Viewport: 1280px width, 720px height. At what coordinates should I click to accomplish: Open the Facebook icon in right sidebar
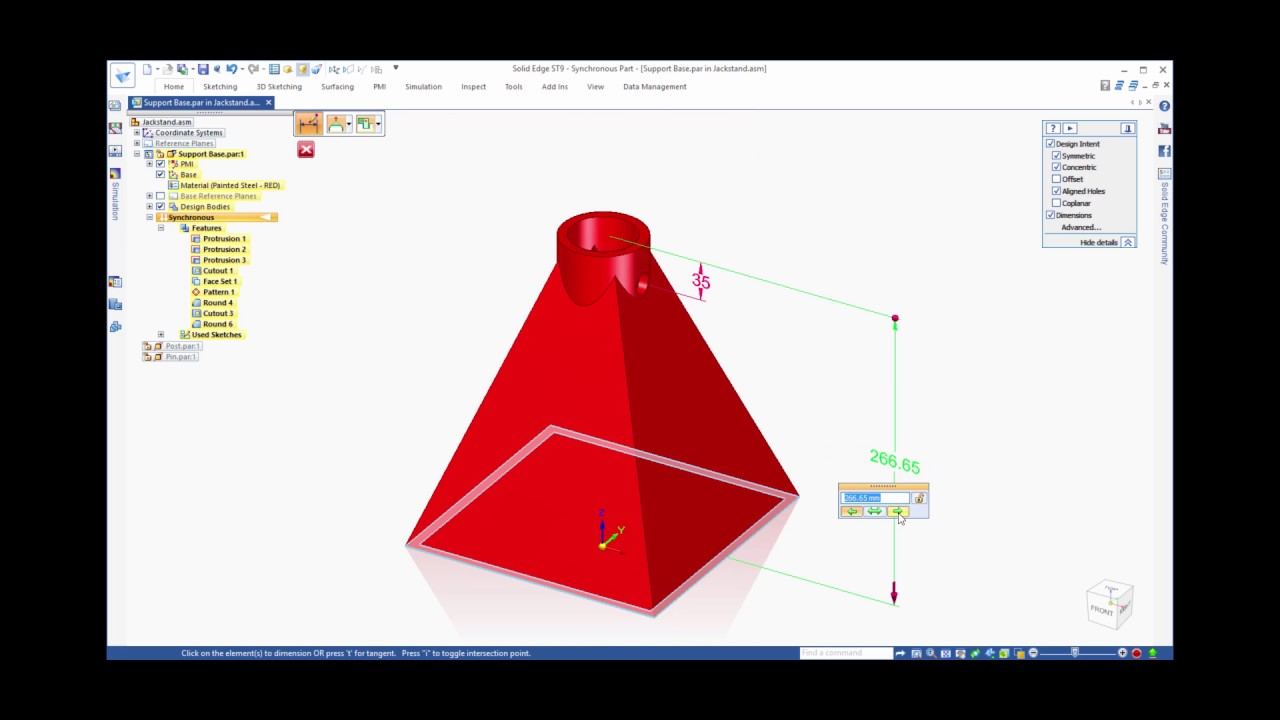(1164, 151)
